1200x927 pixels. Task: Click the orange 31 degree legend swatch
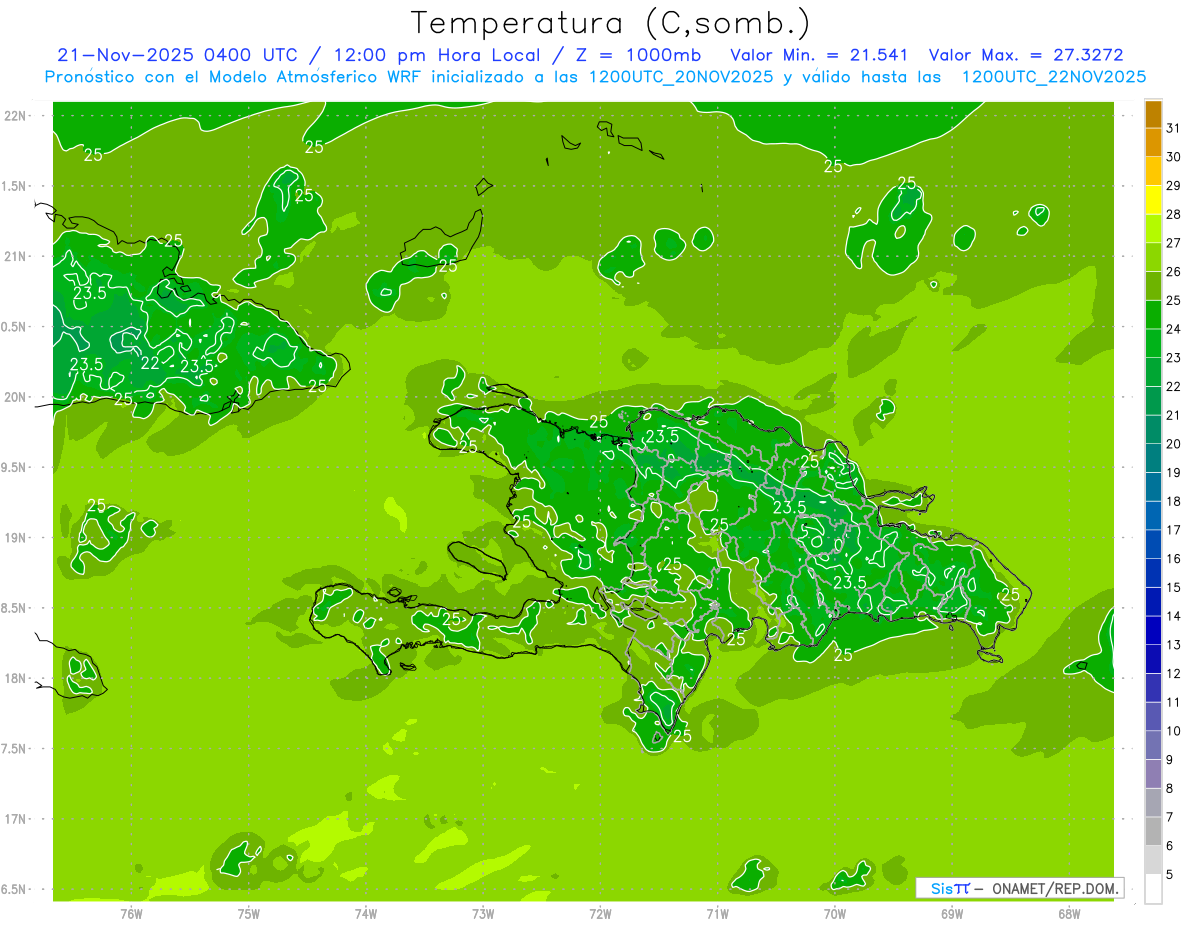tap(1153, 114)
